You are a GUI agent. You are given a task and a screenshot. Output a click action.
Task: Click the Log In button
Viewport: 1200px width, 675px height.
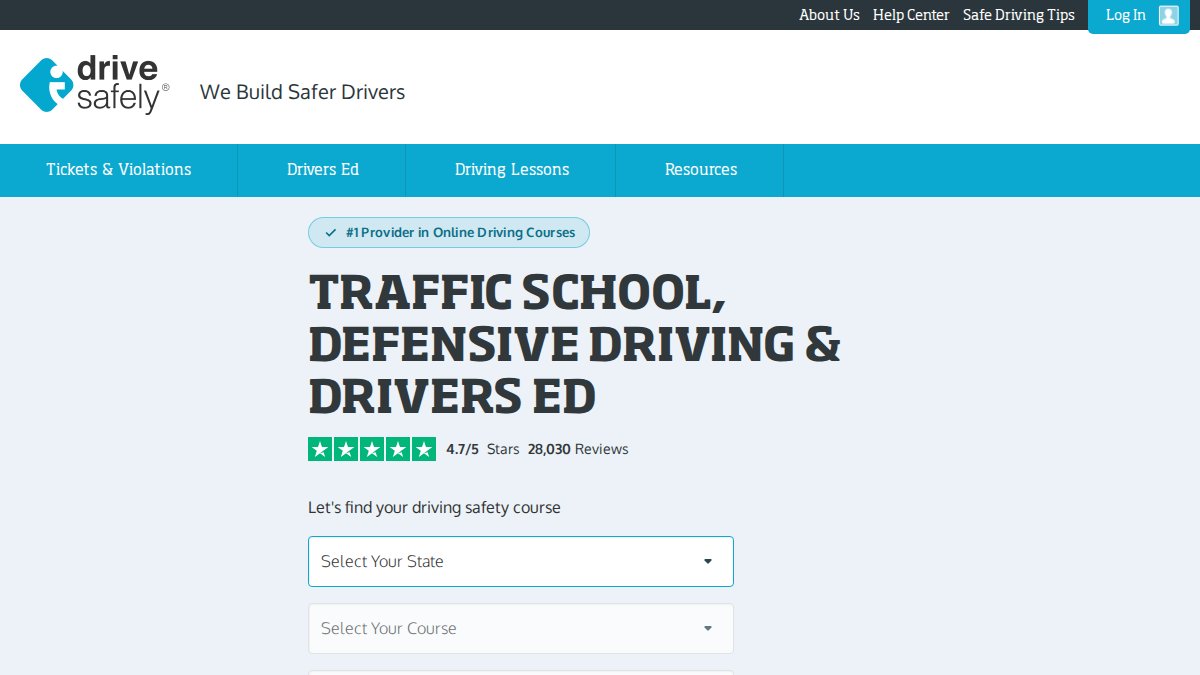pyautogui.click(x=1139, y=16)
